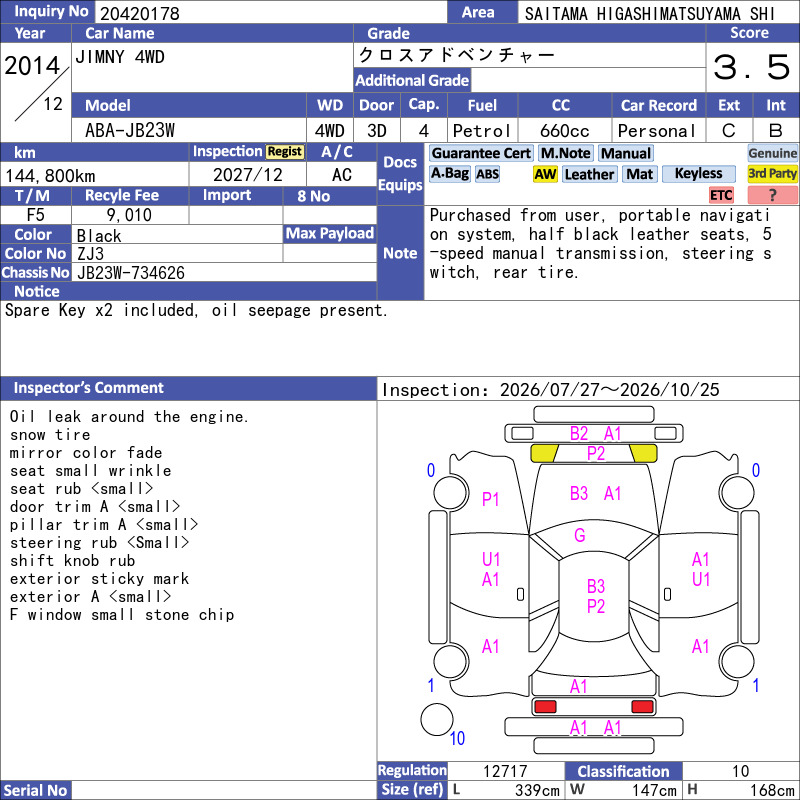This screenshot has height=800, width=800.
Task: Select the M.Note document badge
Action: pos(566,153)
